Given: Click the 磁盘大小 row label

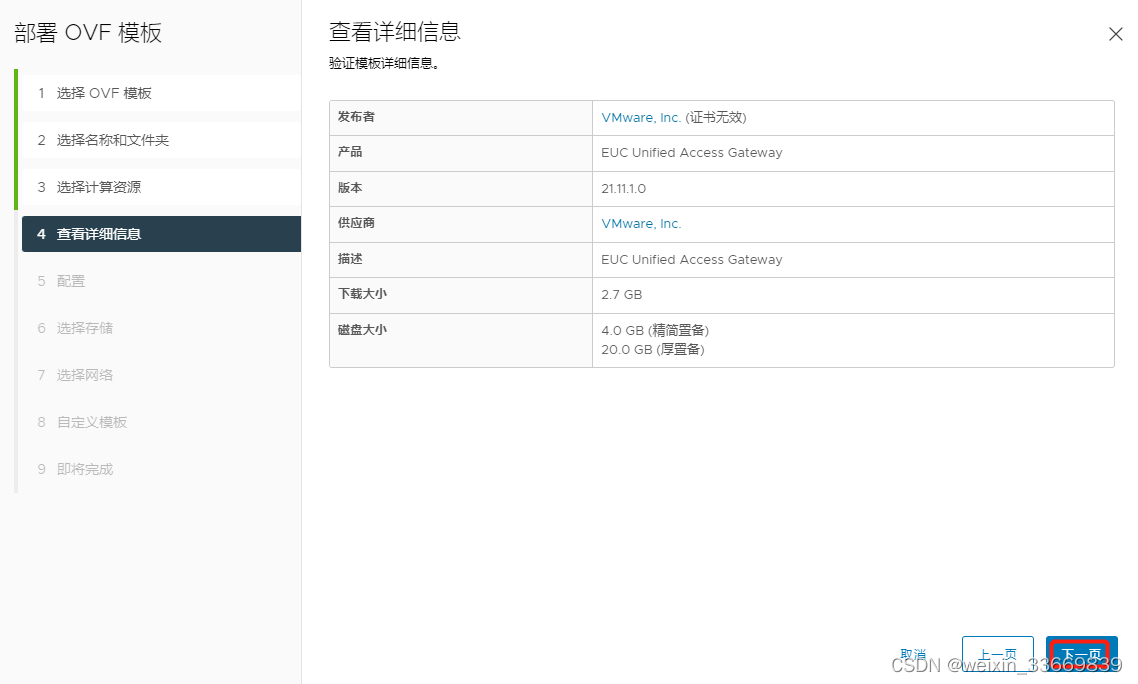Looking at the screenshot, I should pos(362,330).
